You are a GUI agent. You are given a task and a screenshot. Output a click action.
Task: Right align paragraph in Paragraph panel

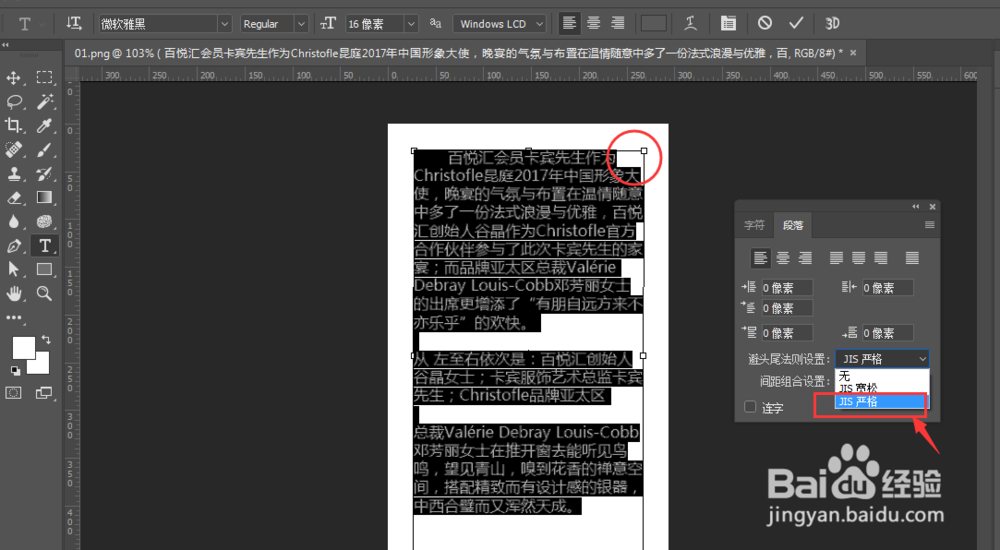point(805,258)
